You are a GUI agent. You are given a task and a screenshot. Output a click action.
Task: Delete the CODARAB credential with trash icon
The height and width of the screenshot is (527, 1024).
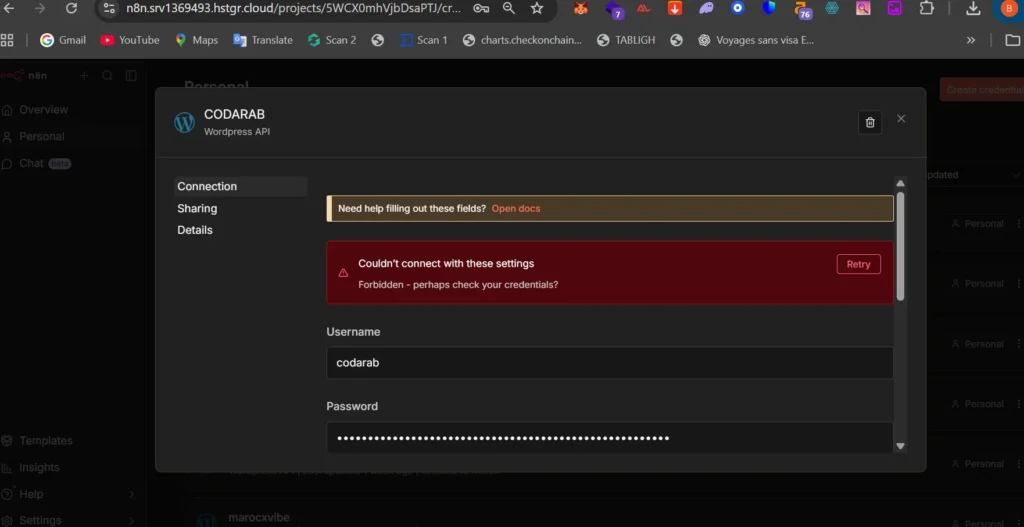869,122
